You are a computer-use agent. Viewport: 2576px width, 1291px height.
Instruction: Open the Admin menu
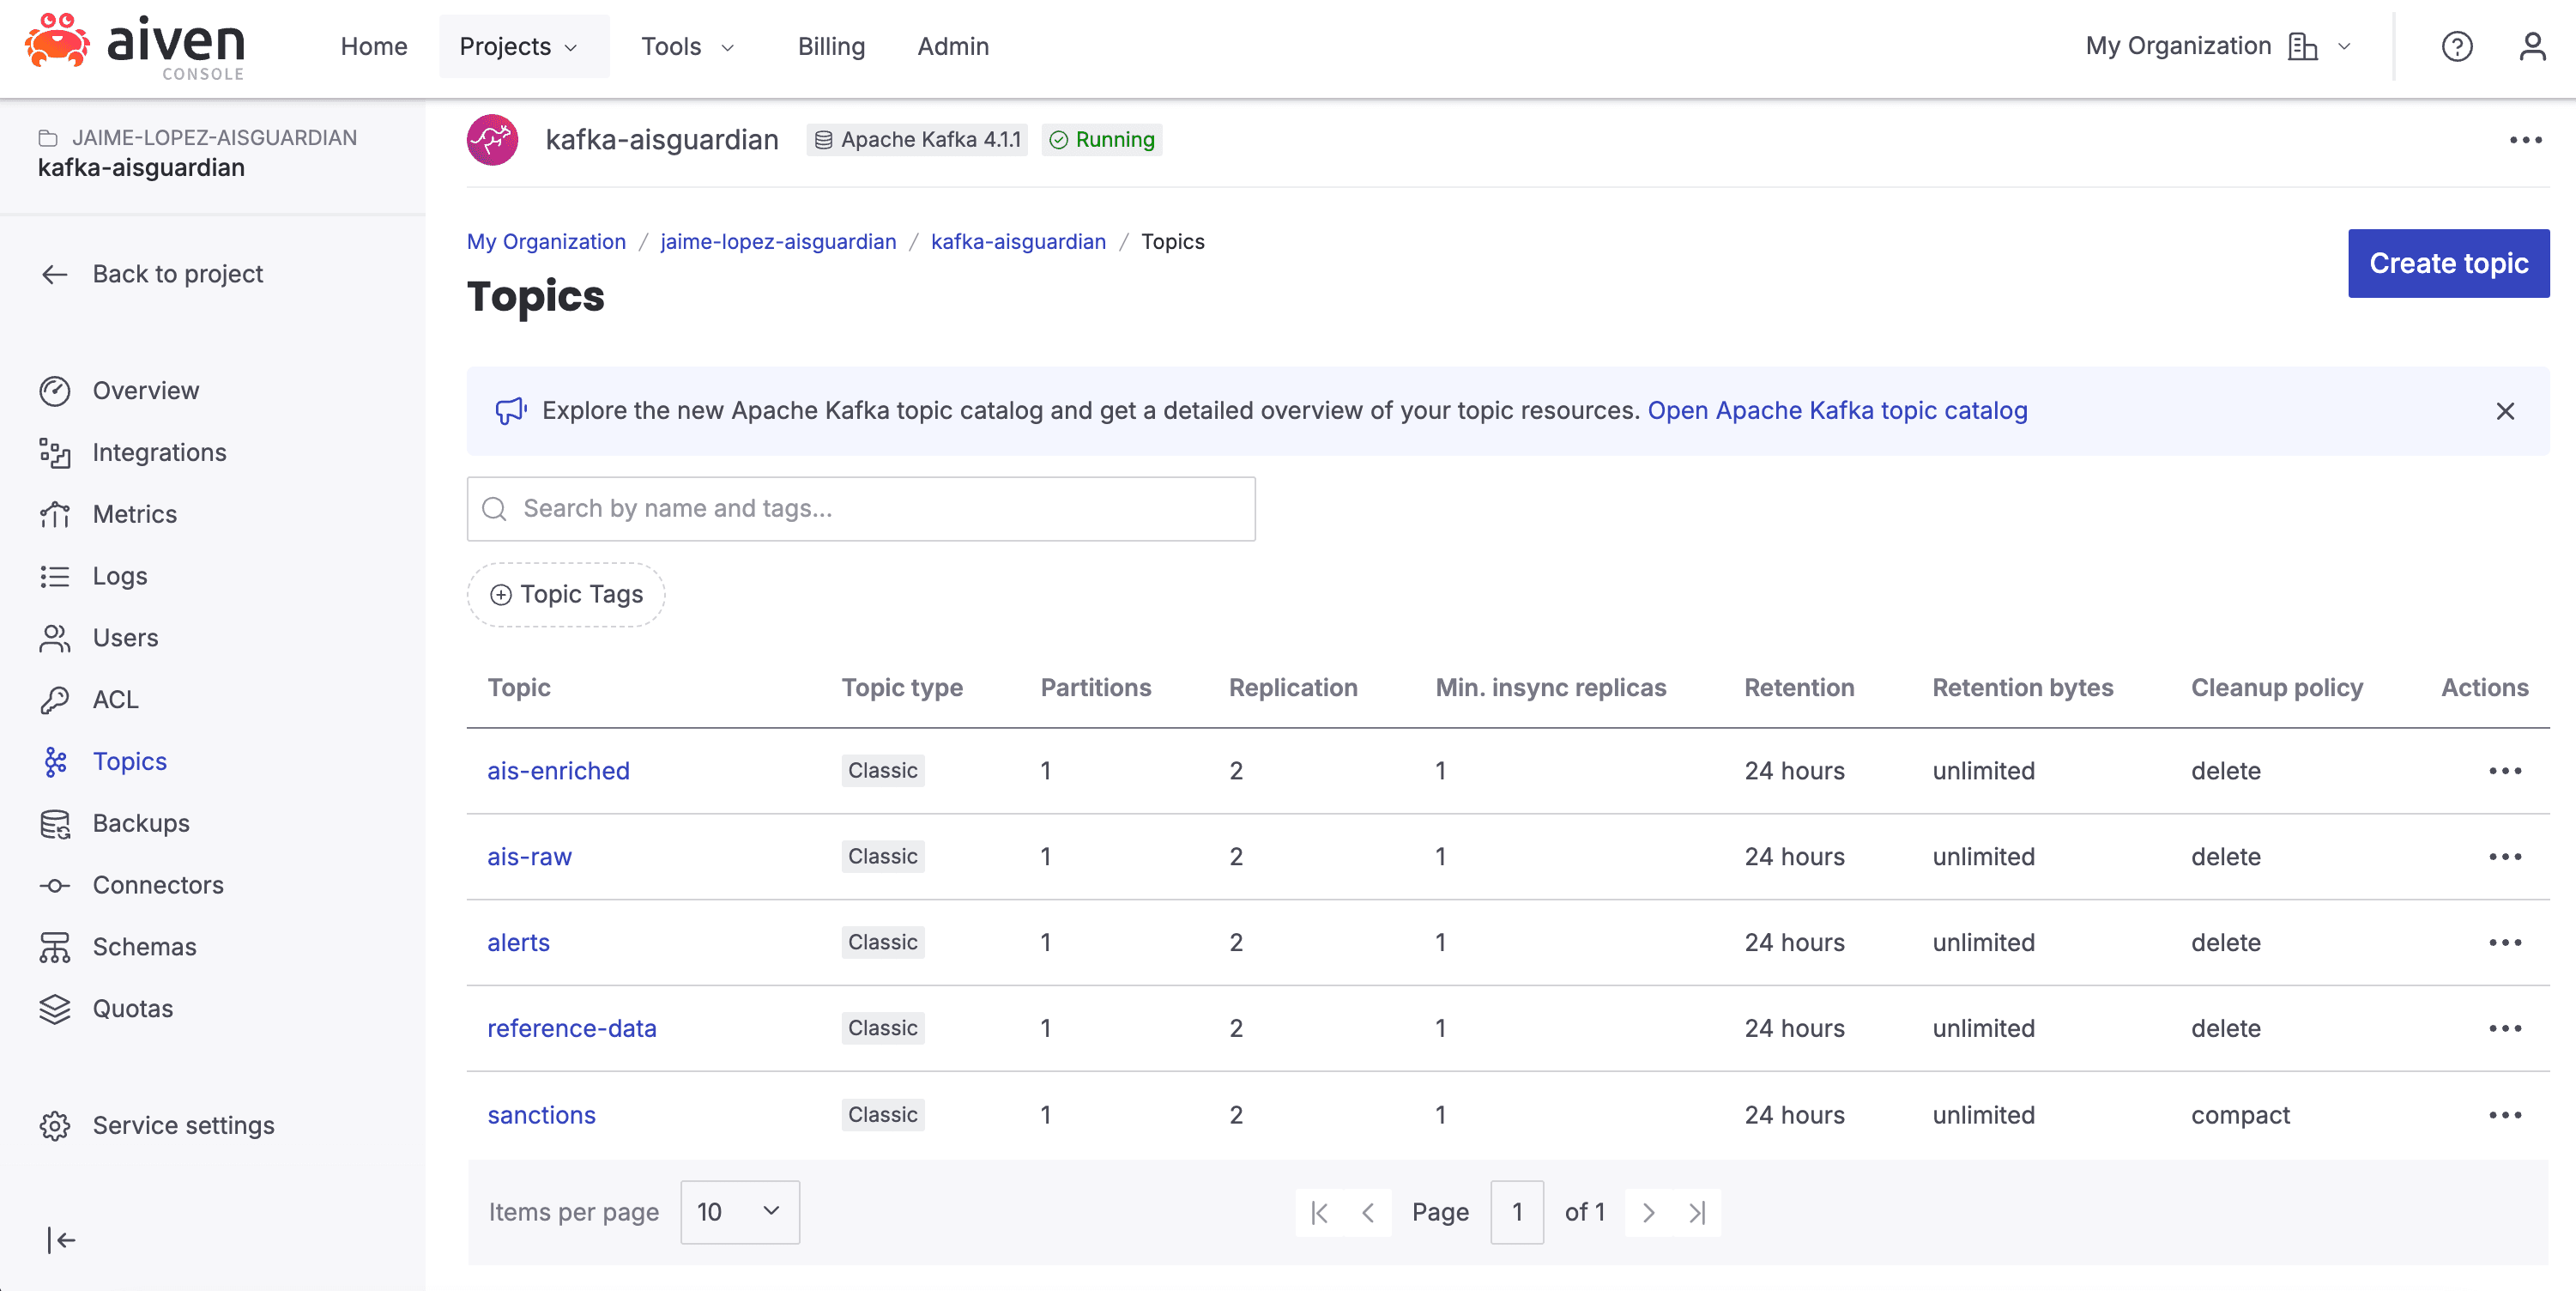[952, 46]
